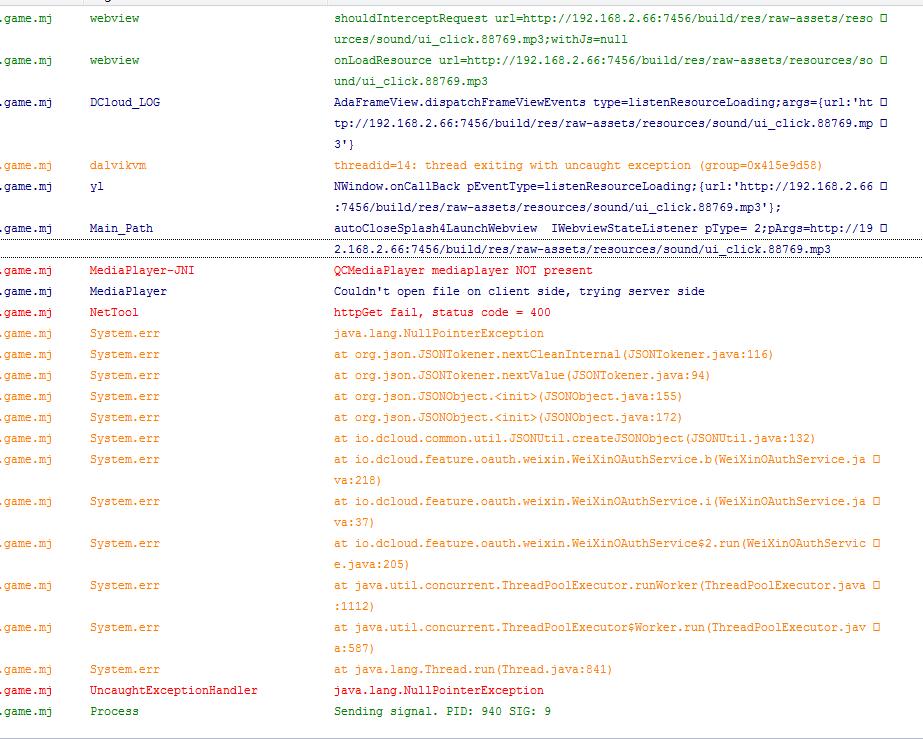Click the WeiXinOAuthService$2.run stack frame

tap(600, 543)
